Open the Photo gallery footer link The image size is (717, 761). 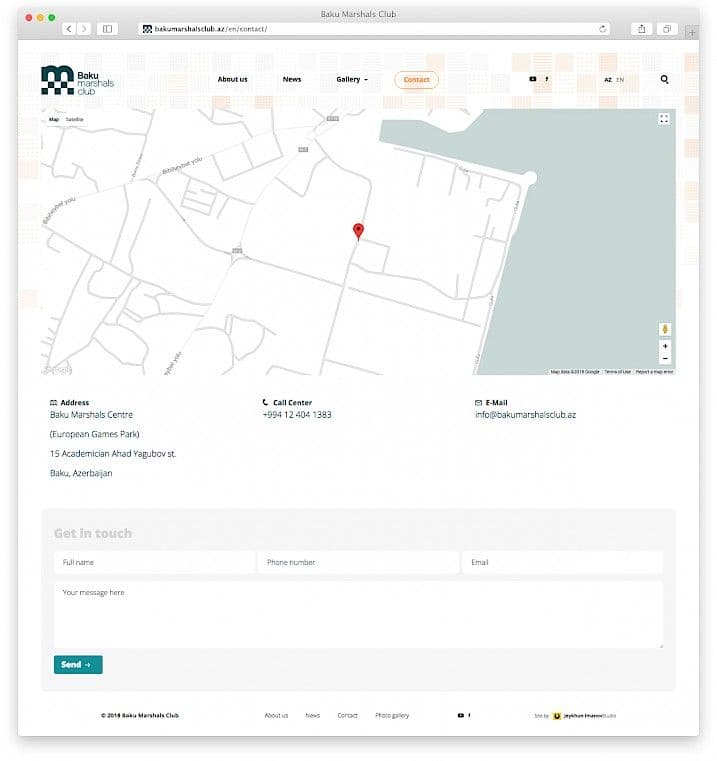coord(392,715)
